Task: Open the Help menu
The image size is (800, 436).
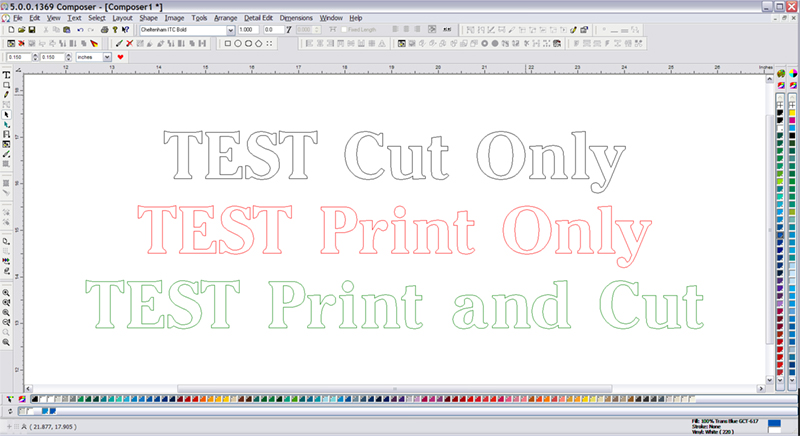Action: tap(356, 18)
